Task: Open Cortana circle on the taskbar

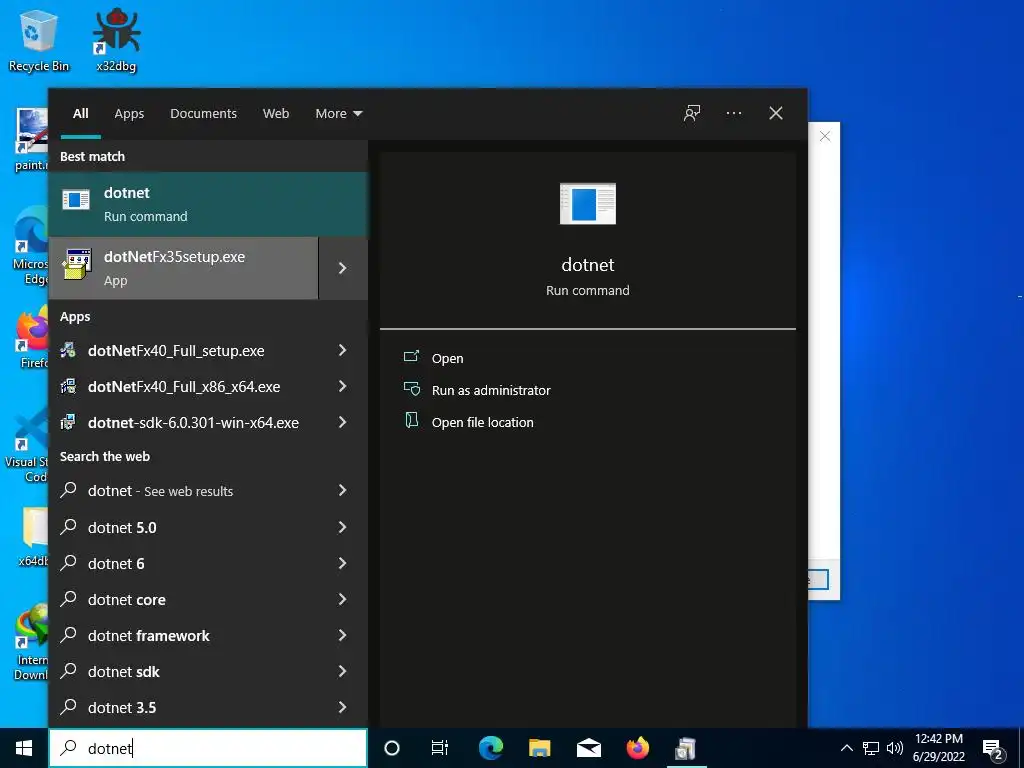Action: 392,748
